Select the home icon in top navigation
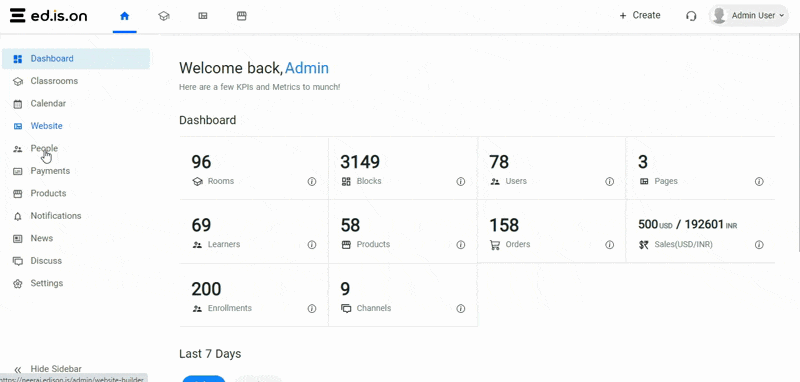This screenshot has width=800, height=382. click(x=124, y=16)
